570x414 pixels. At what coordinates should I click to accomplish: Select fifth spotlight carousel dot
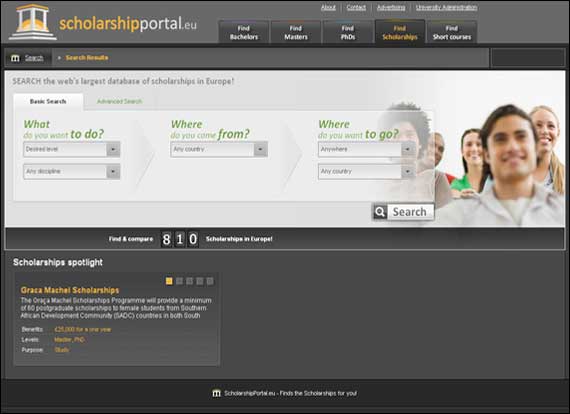click(210, 281)
